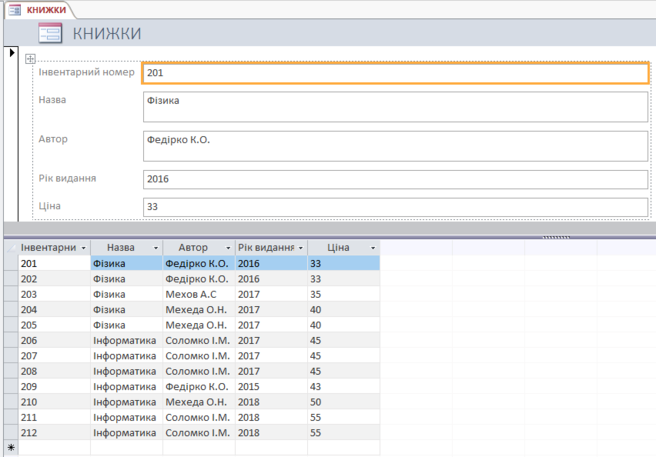Screen dimensions: 656x457
Task: Click author cell Мехов А.С
Action: [x=199, y=294]
